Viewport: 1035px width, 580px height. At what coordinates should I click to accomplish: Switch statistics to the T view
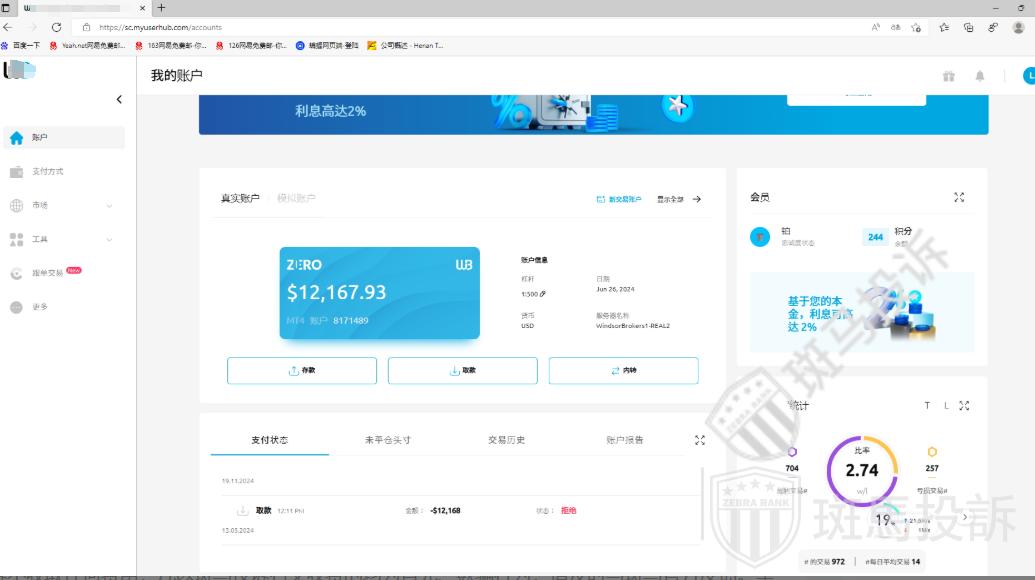(x=927, y=406)
